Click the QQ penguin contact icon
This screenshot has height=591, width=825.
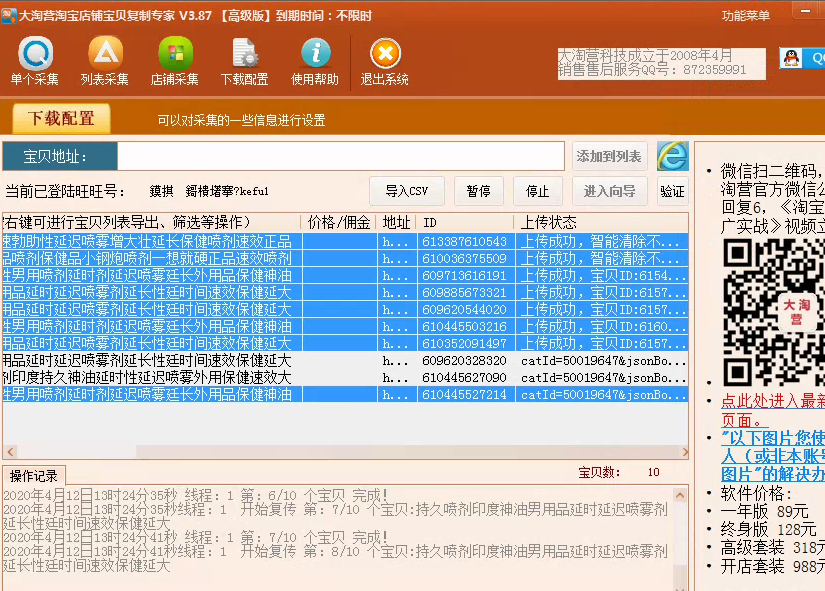point(791,57)
